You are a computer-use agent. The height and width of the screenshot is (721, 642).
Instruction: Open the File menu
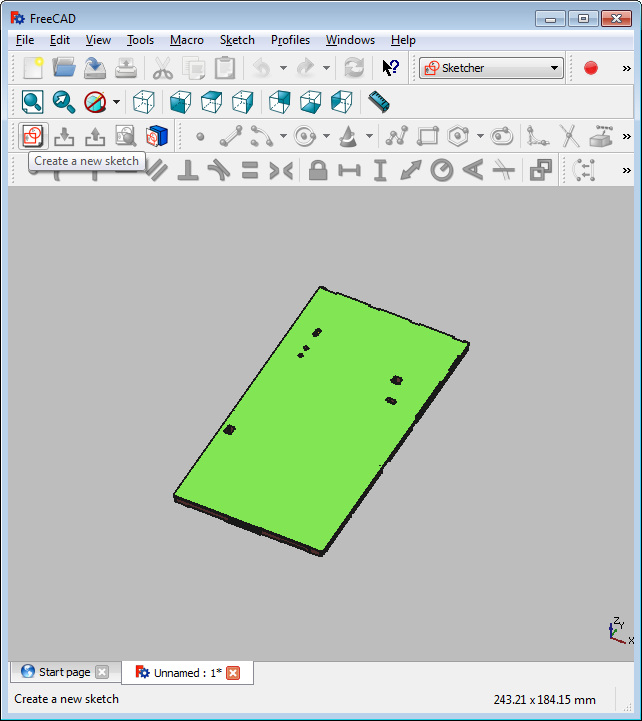pos(25,40)
